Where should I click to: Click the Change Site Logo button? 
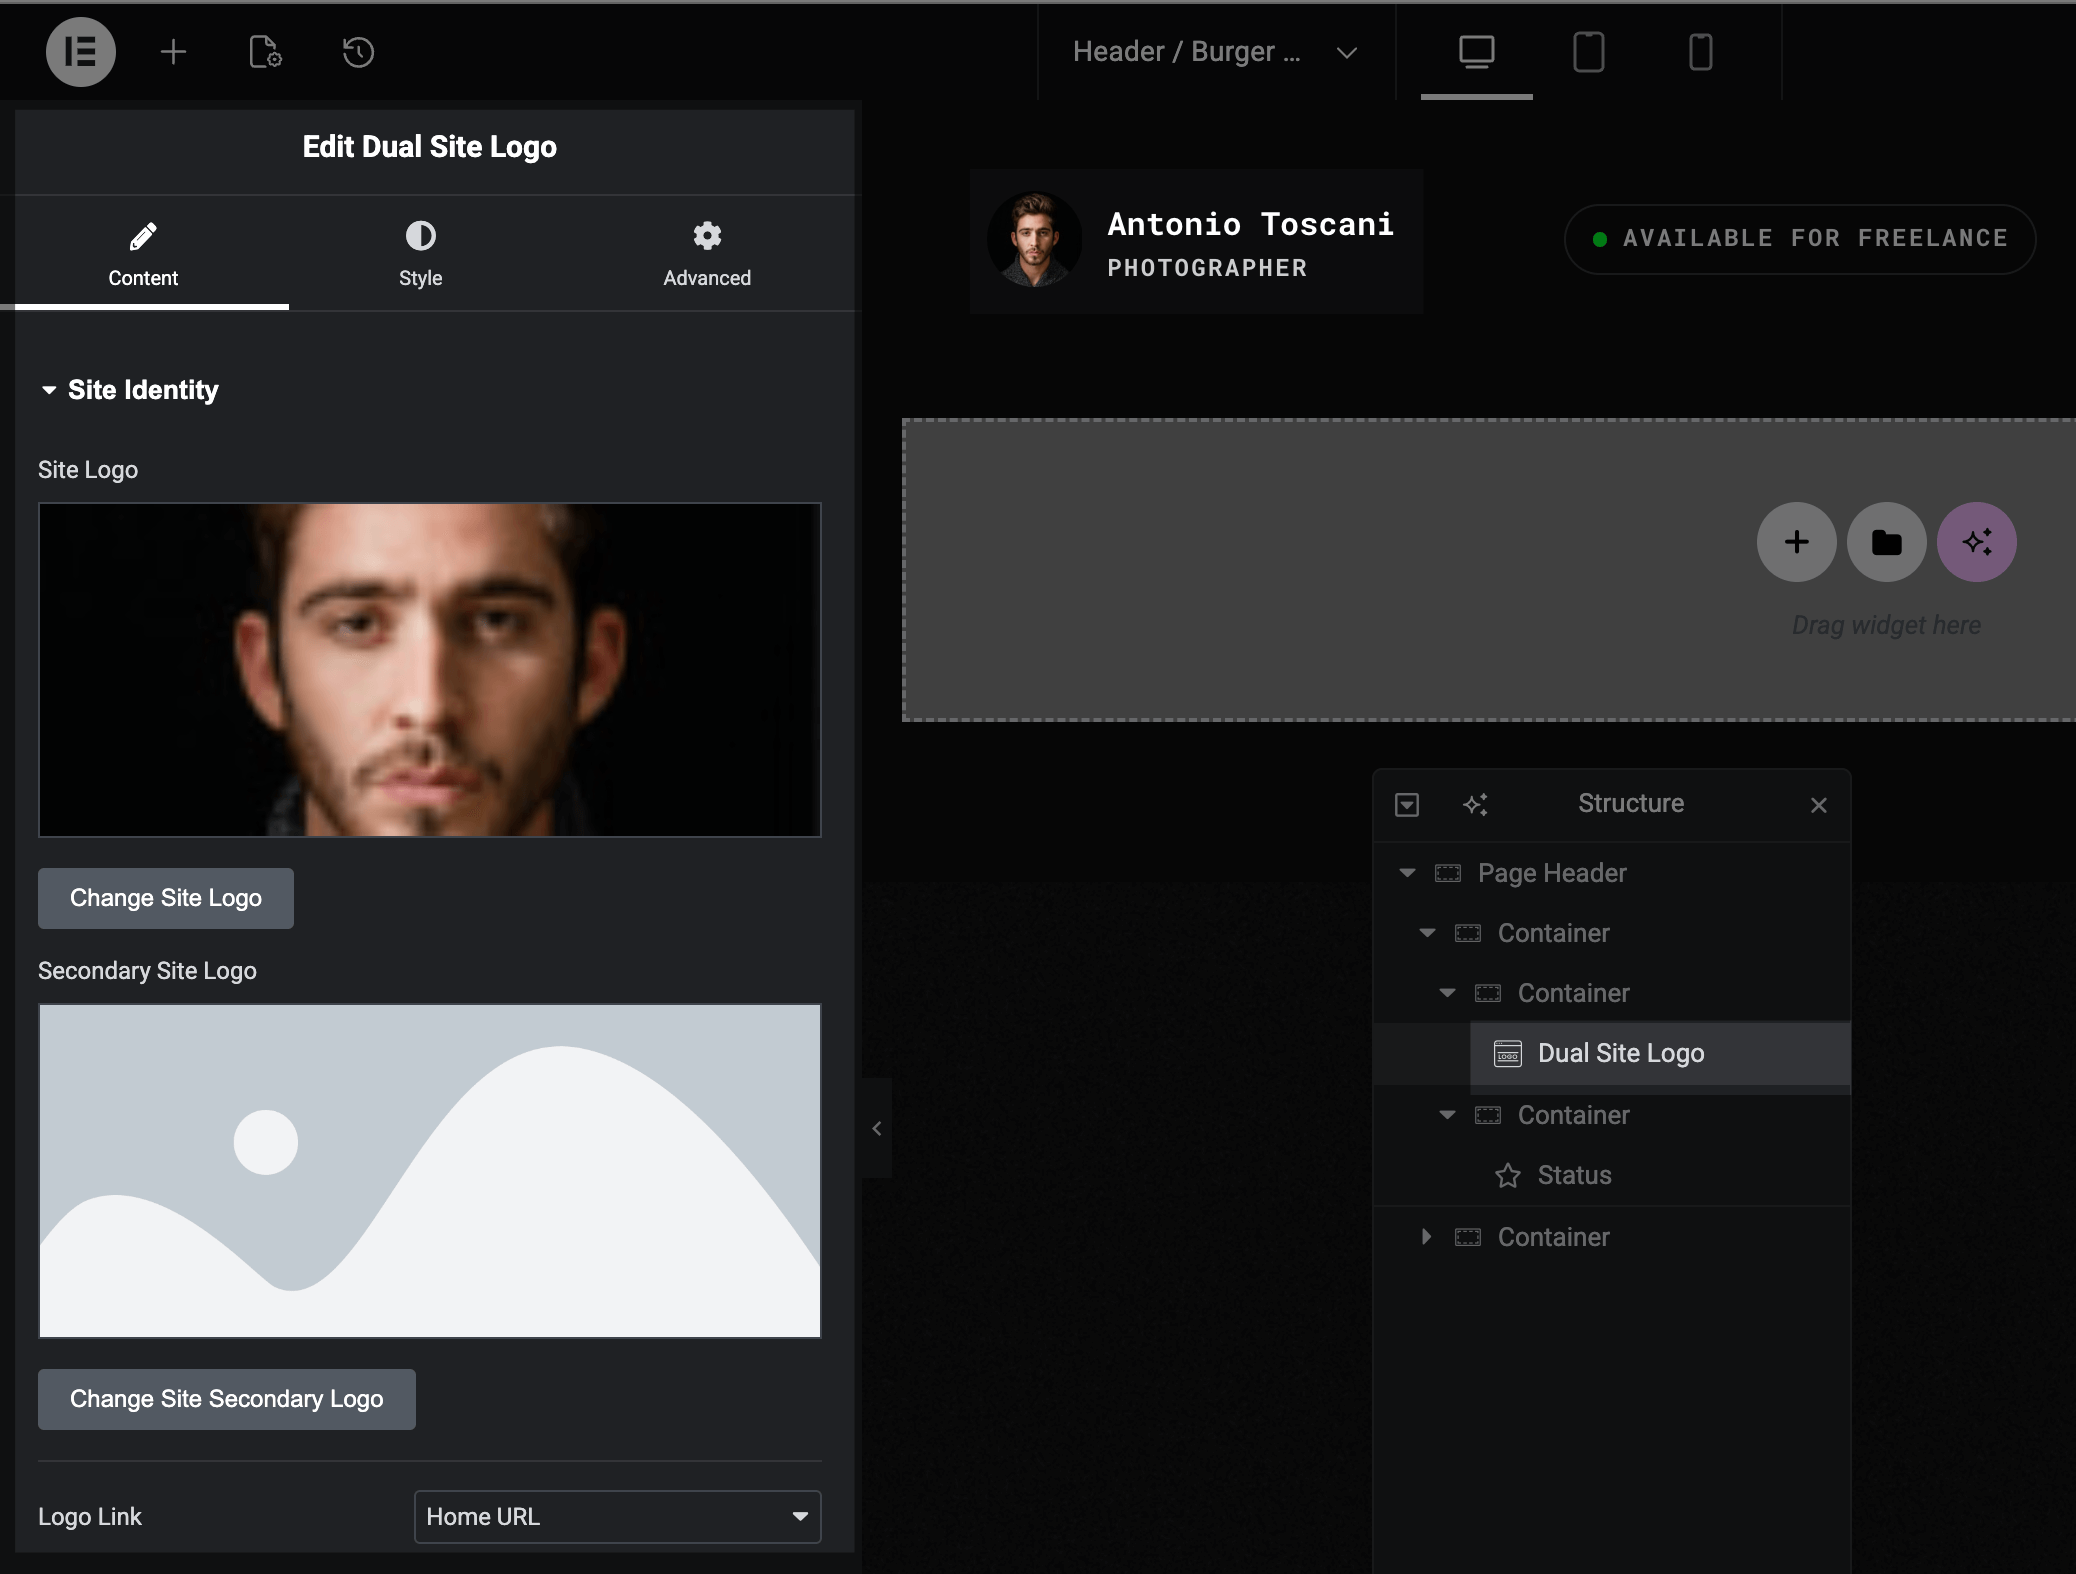click(166, 898)
